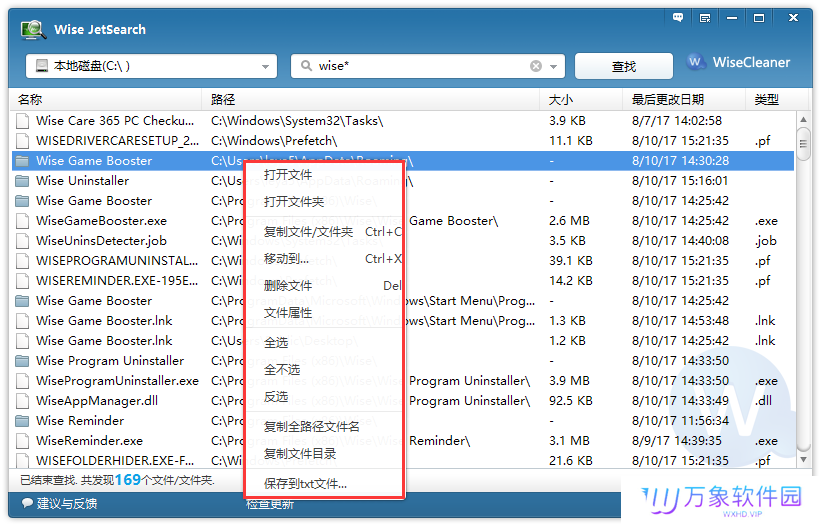821x526 pixels.
Task: Click the 8/9/17 14:39:35 date cell
Action: 676,441
